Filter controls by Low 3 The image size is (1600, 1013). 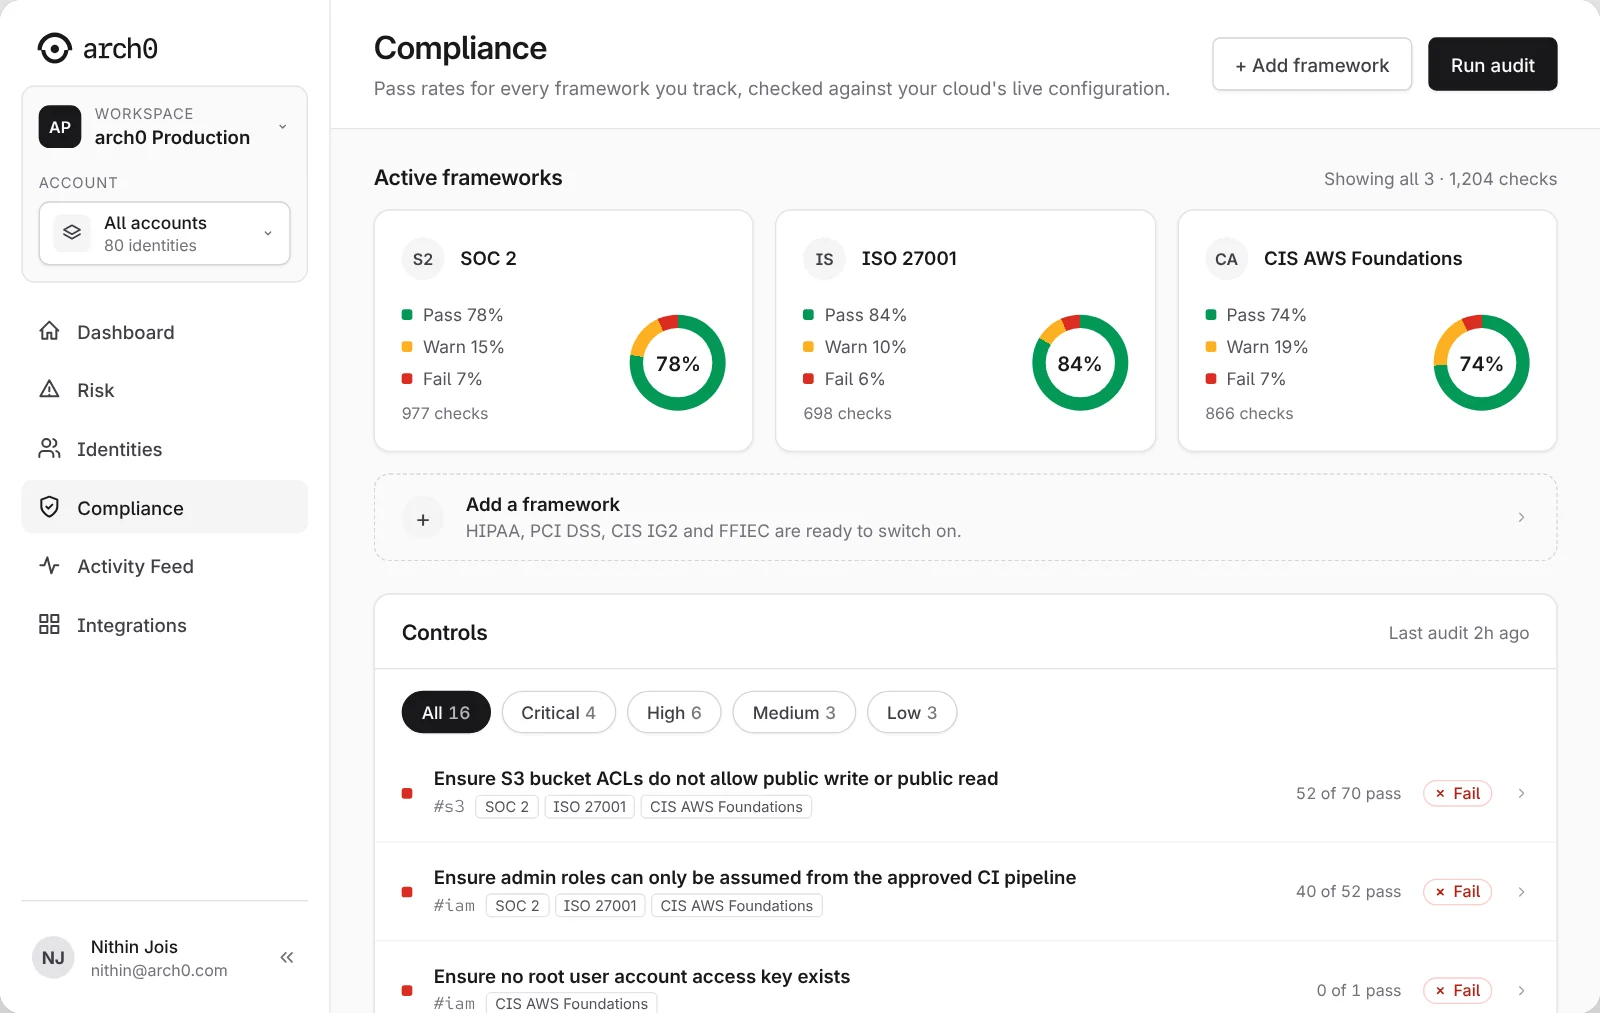912,712
